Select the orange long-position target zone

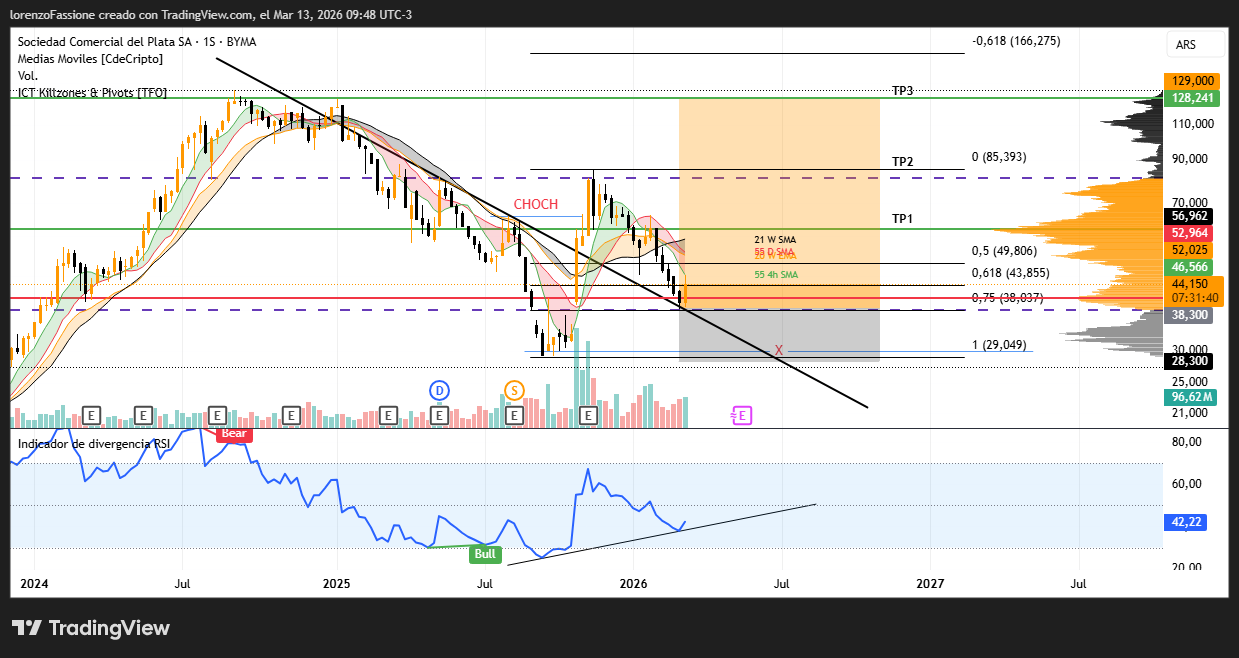[x=779, y=203]
